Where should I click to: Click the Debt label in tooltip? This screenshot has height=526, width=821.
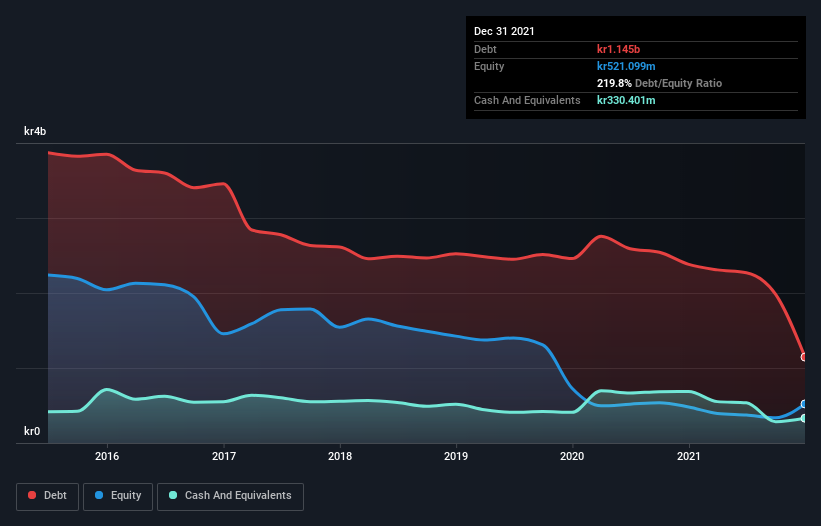tap(485, 49)
